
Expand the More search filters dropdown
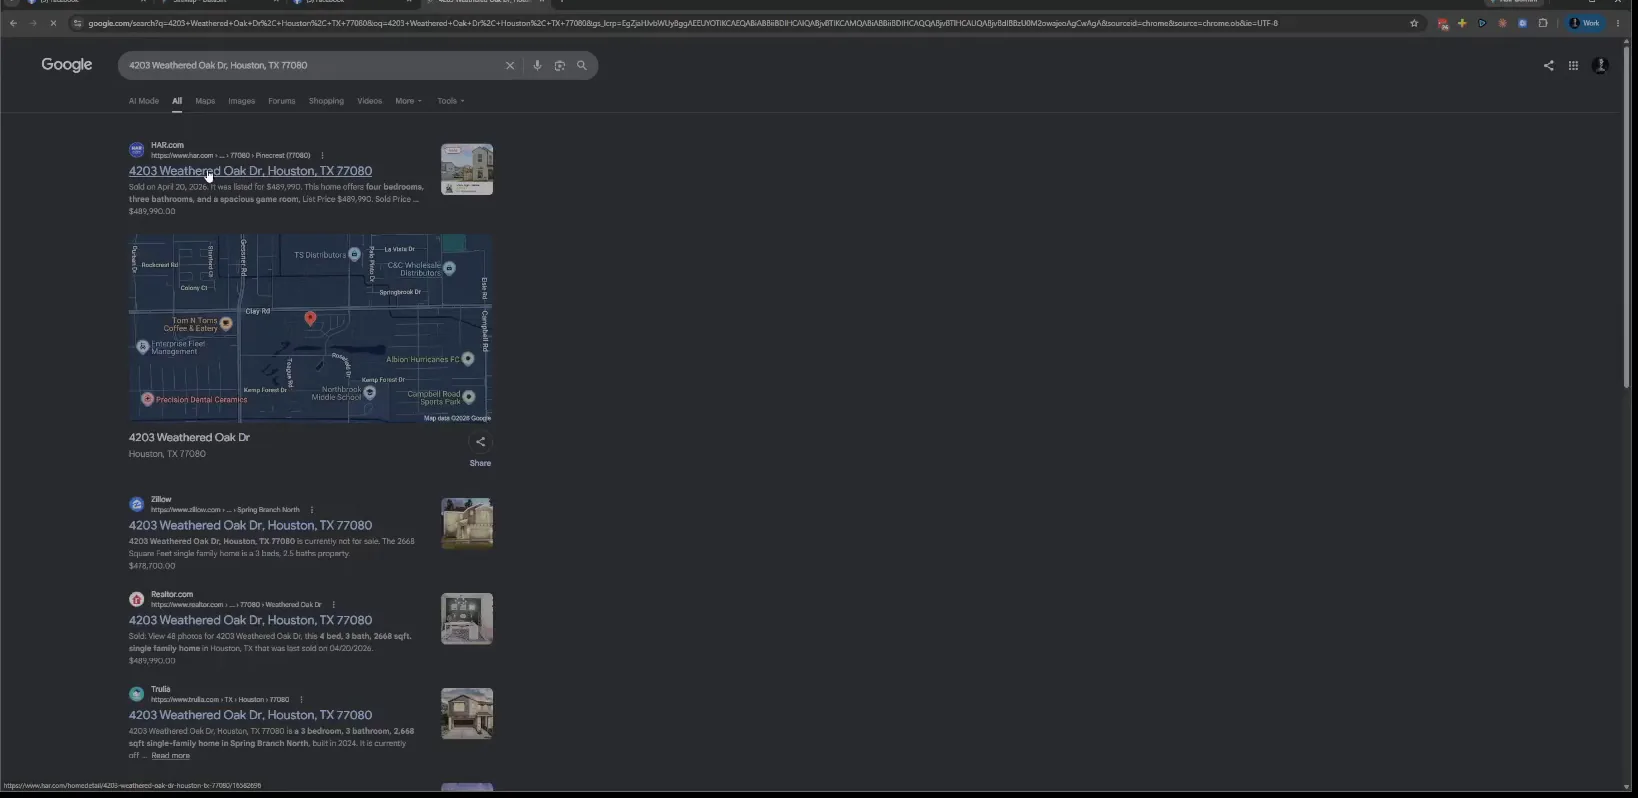(x=408, y=101)
